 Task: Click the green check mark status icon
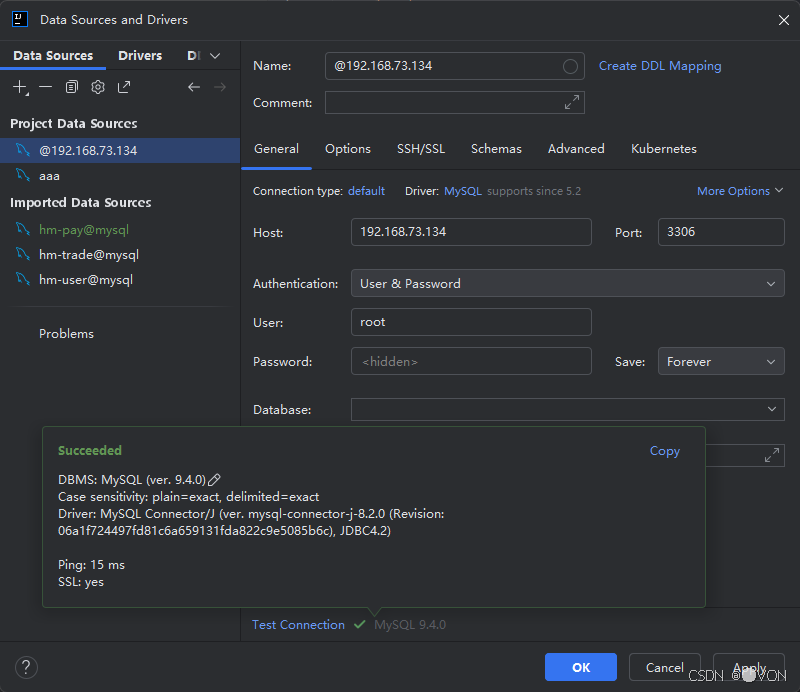pos(360,624)
